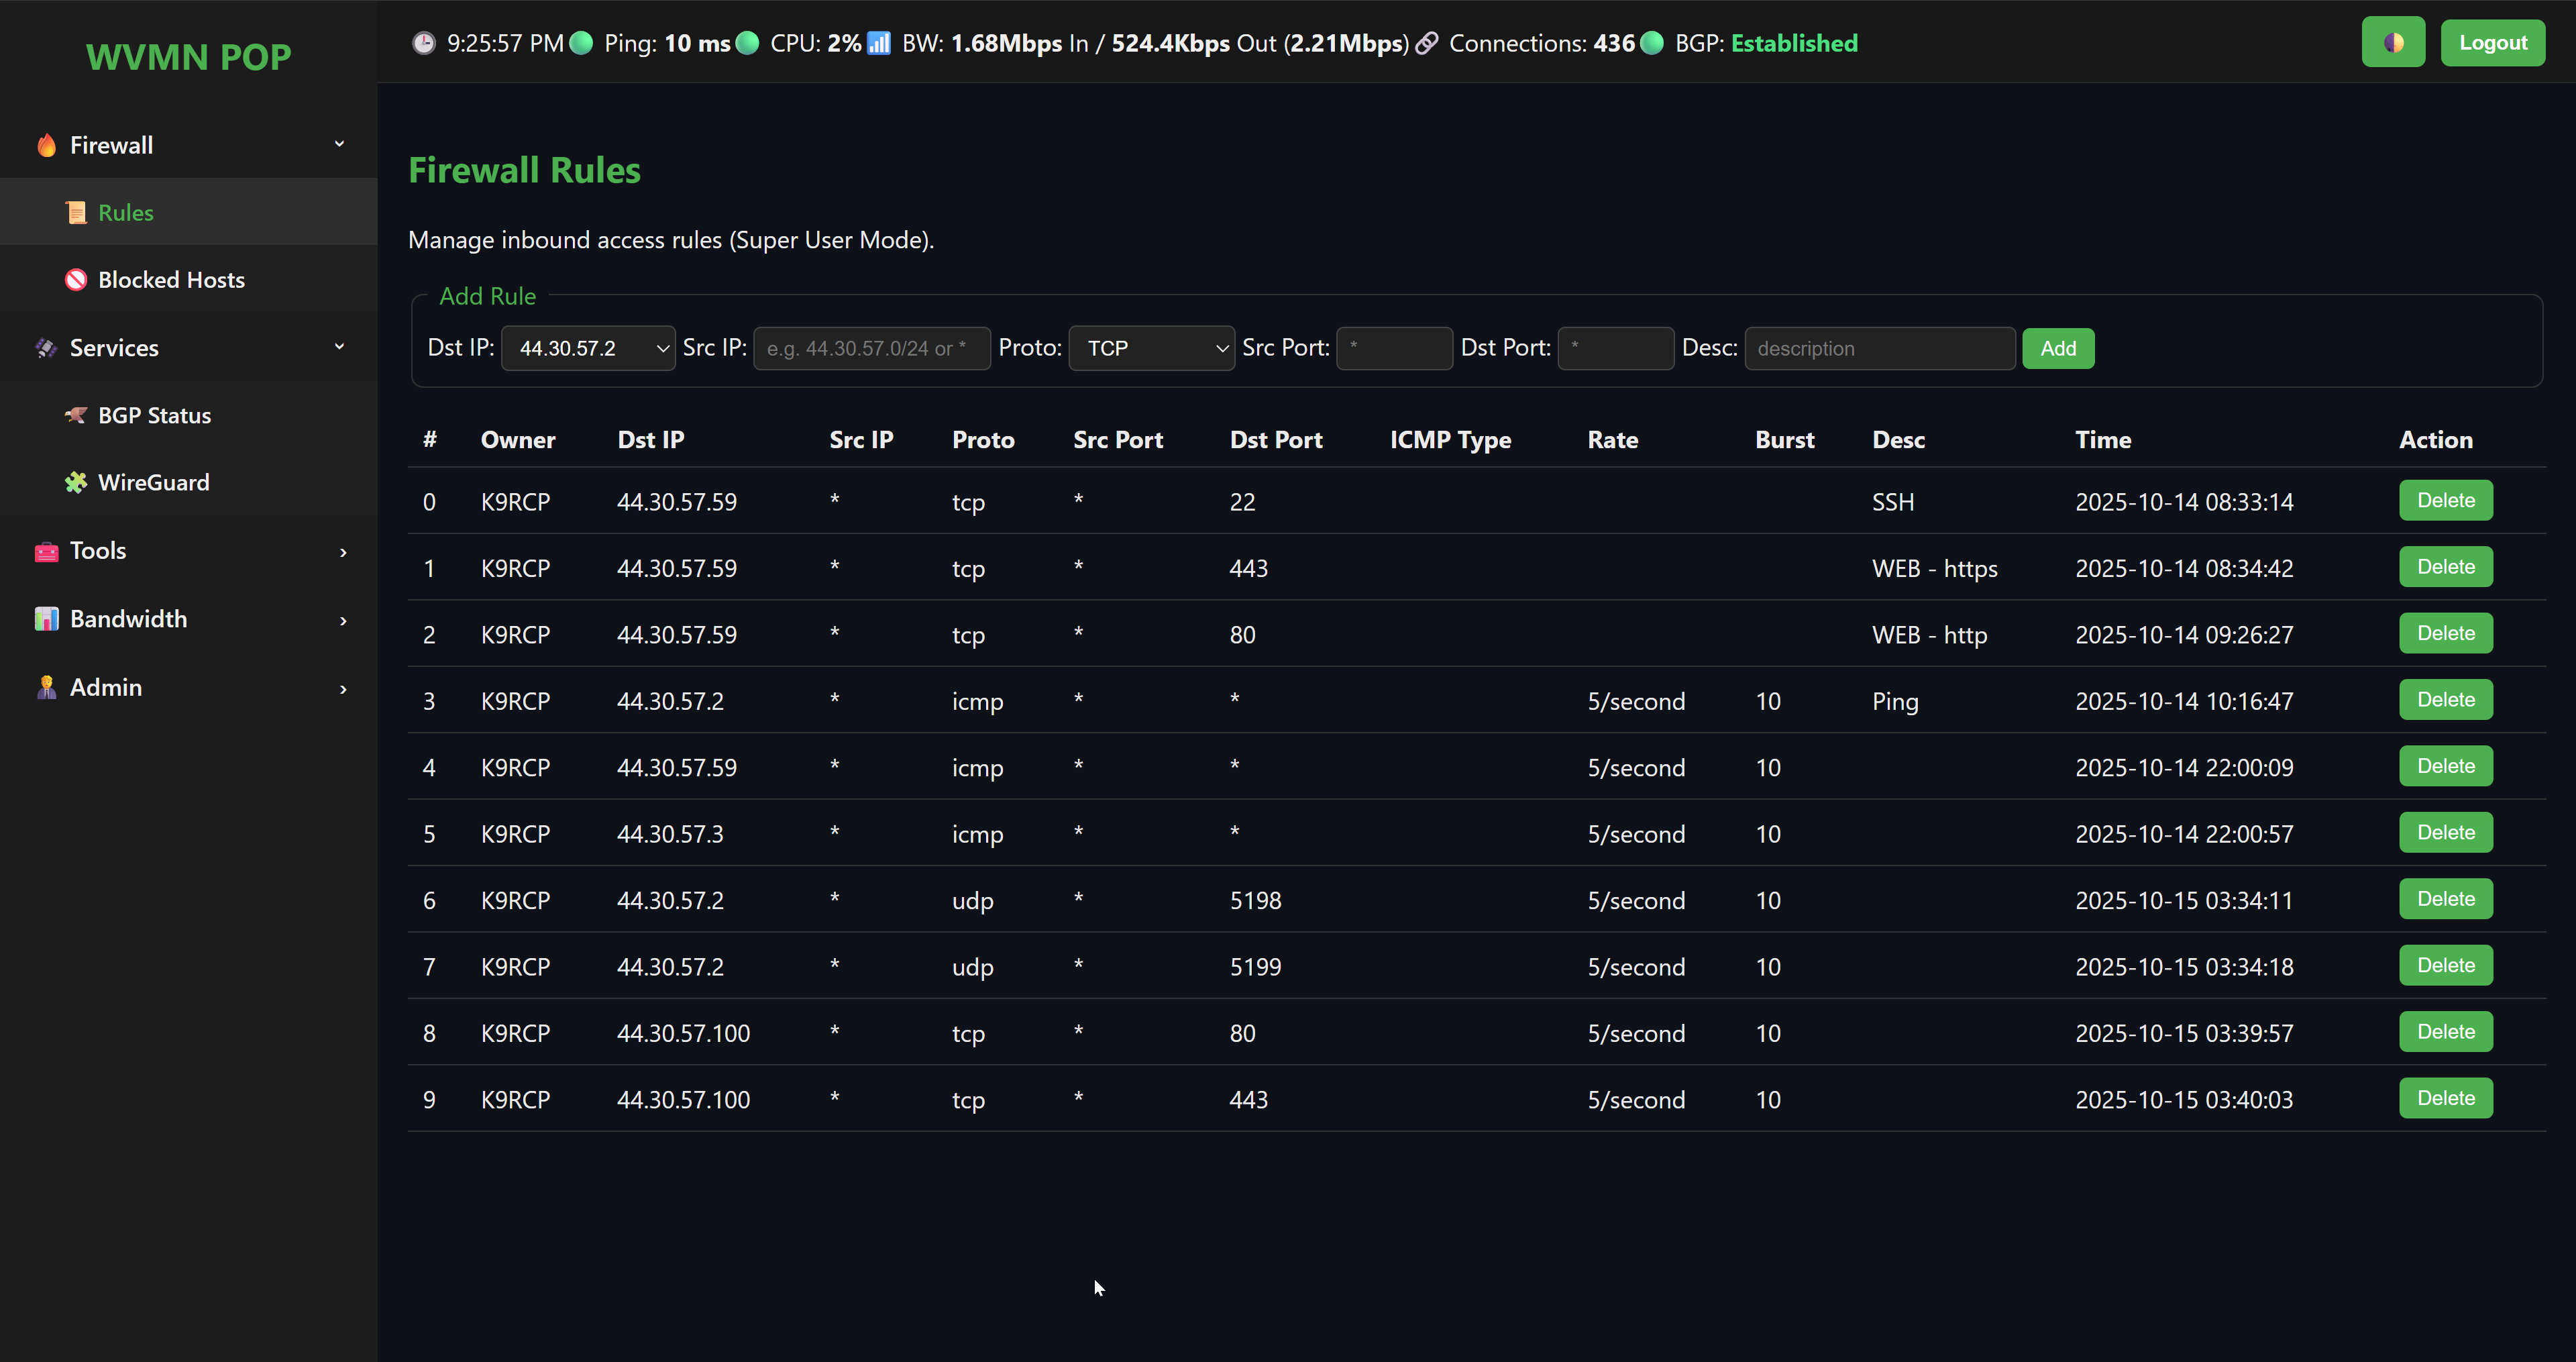Screen dimensions: 2576x1362
Task: Toggle the dark/light theme button
Action: (x=2392, y=43)
